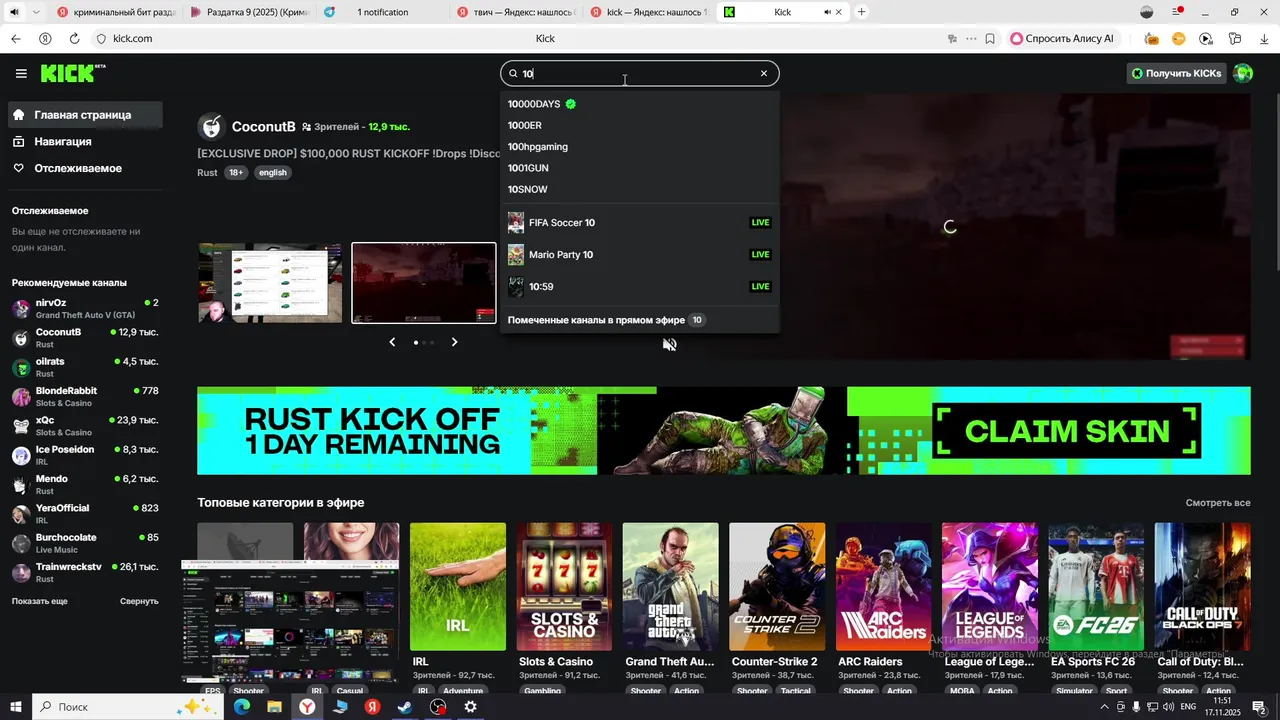The width and height of the screenshot is (1280, 720).
Task: Open the FIFA Soccer 10 category result
Action: pos(639,223)
